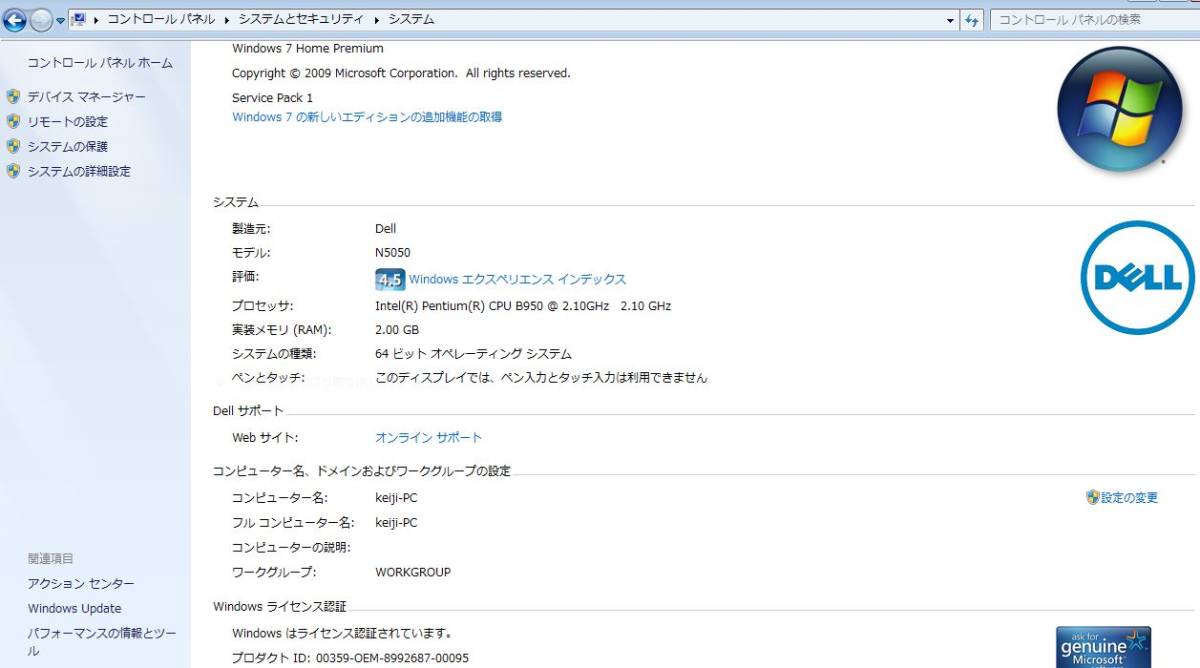Click WORKGROUP value

(x=413, y=573)
